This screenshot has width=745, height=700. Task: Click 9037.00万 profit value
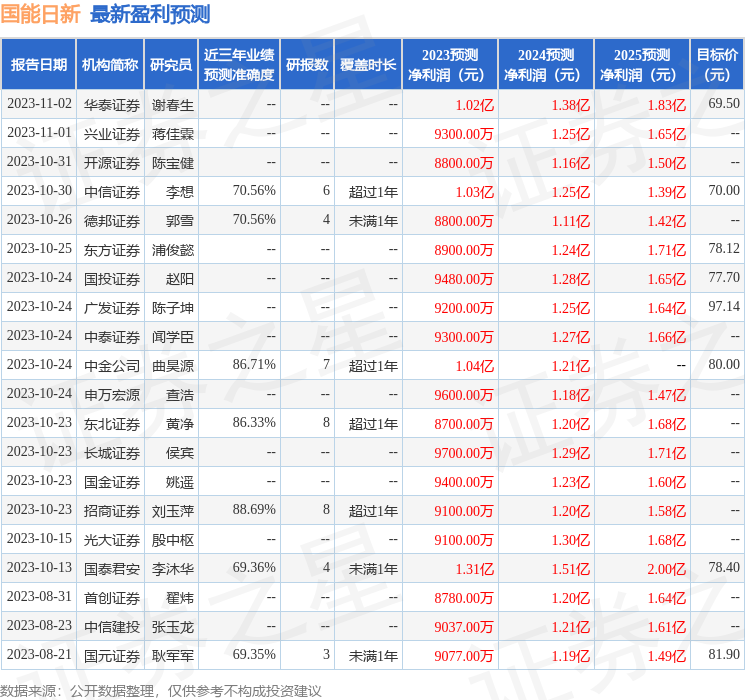[464, 627]
